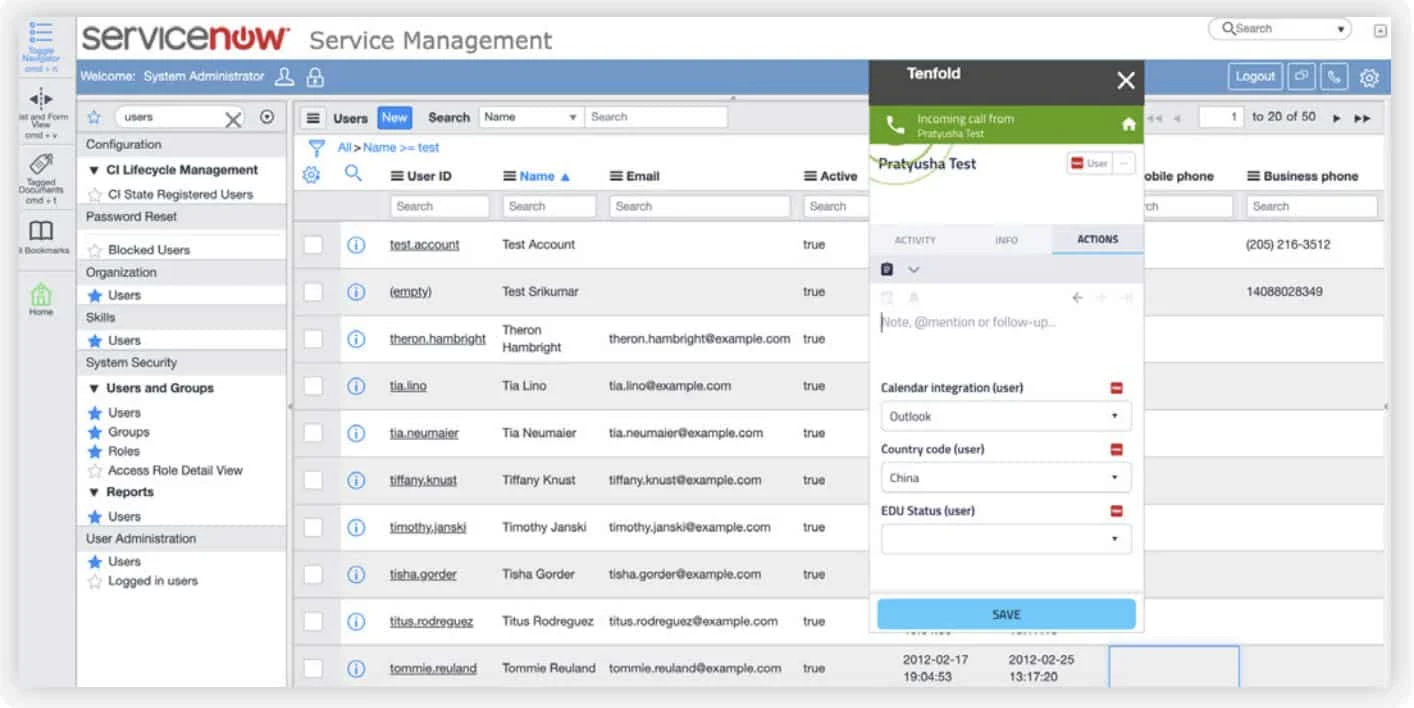
Task: Open list personalize gear icon
Action: 311,175
